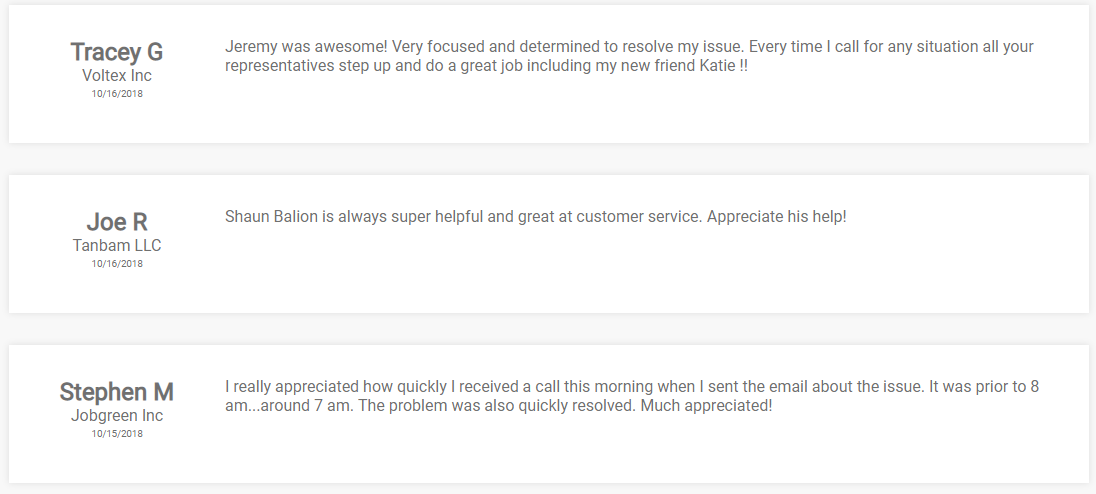The width and height of the screenshot is (1096, 494).
Task: Open the Tracey G testimonial card
Action: click(549, 74)
